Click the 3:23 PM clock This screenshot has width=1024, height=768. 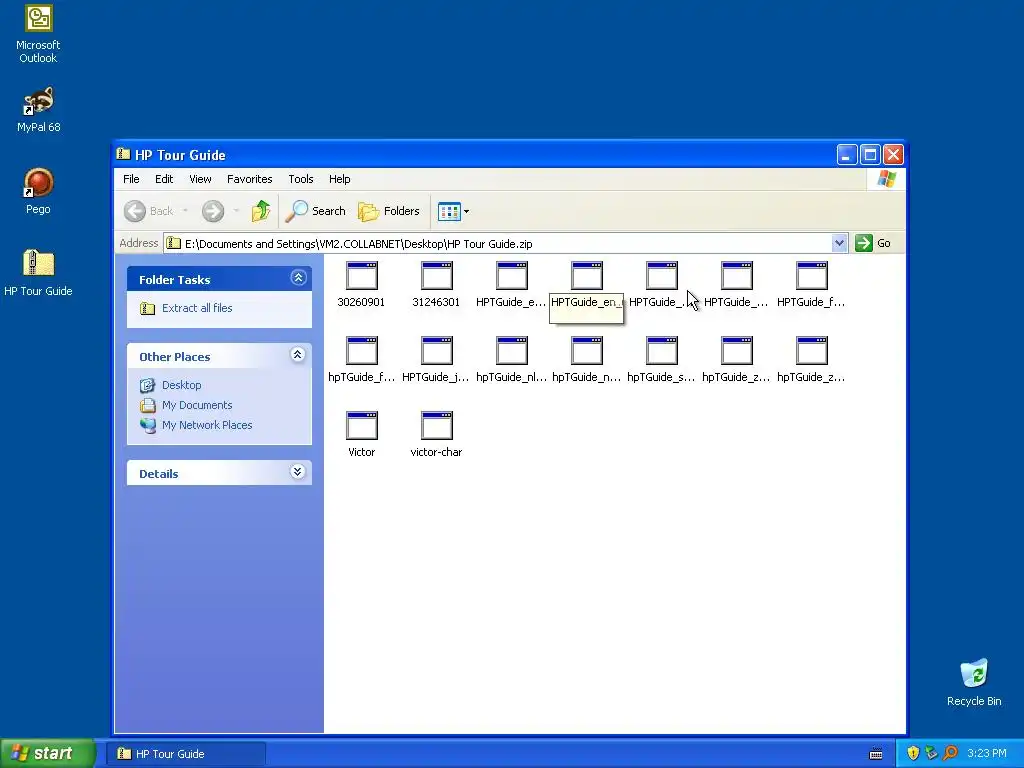[986, 753]
